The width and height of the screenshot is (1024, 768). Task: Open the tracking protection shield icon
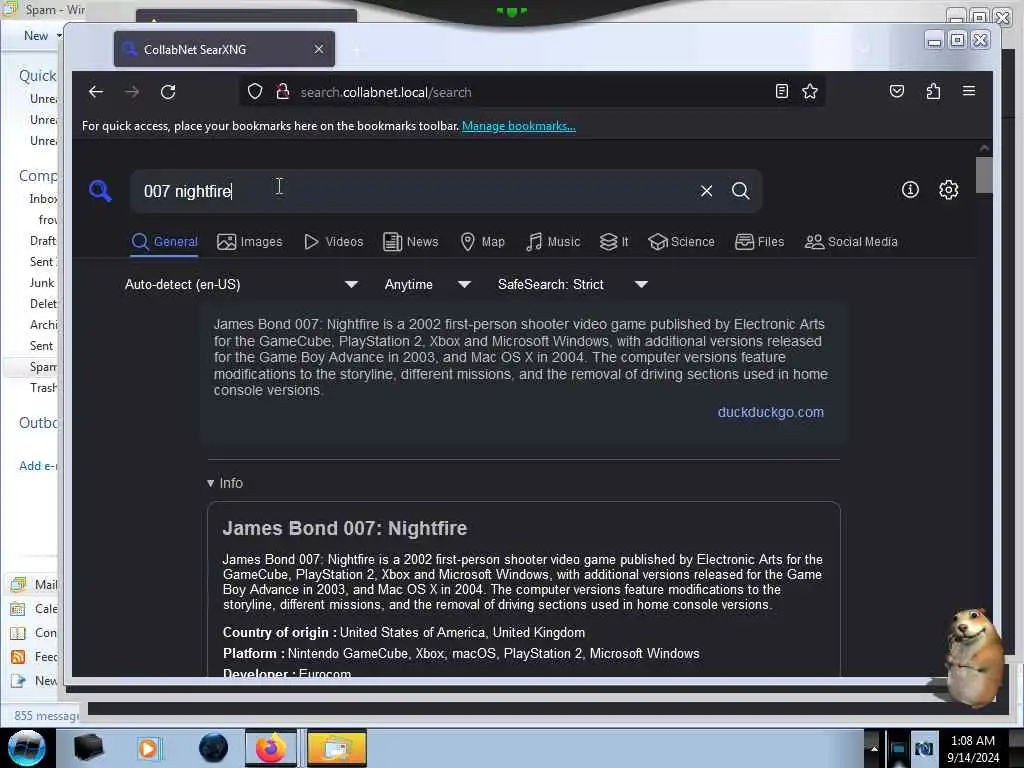(255, 92)
